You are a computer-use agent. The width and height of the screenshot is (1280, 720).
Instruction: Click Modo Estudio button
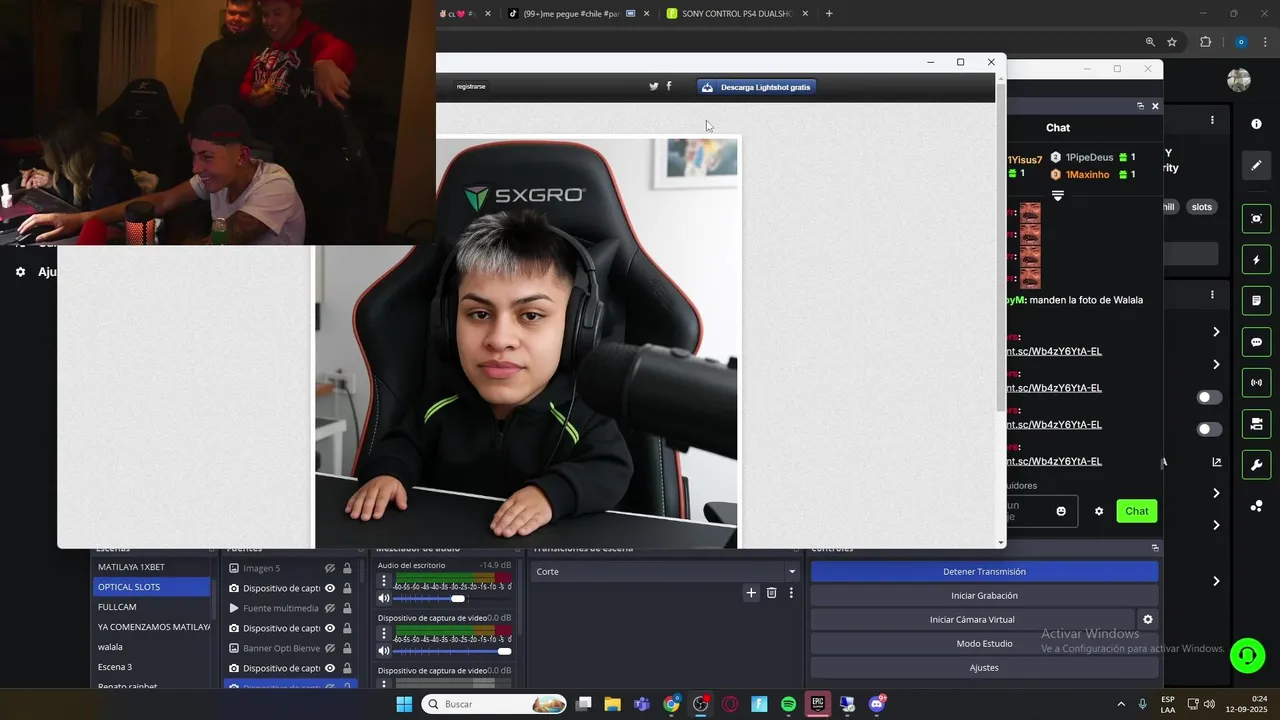tap(984, 644)
